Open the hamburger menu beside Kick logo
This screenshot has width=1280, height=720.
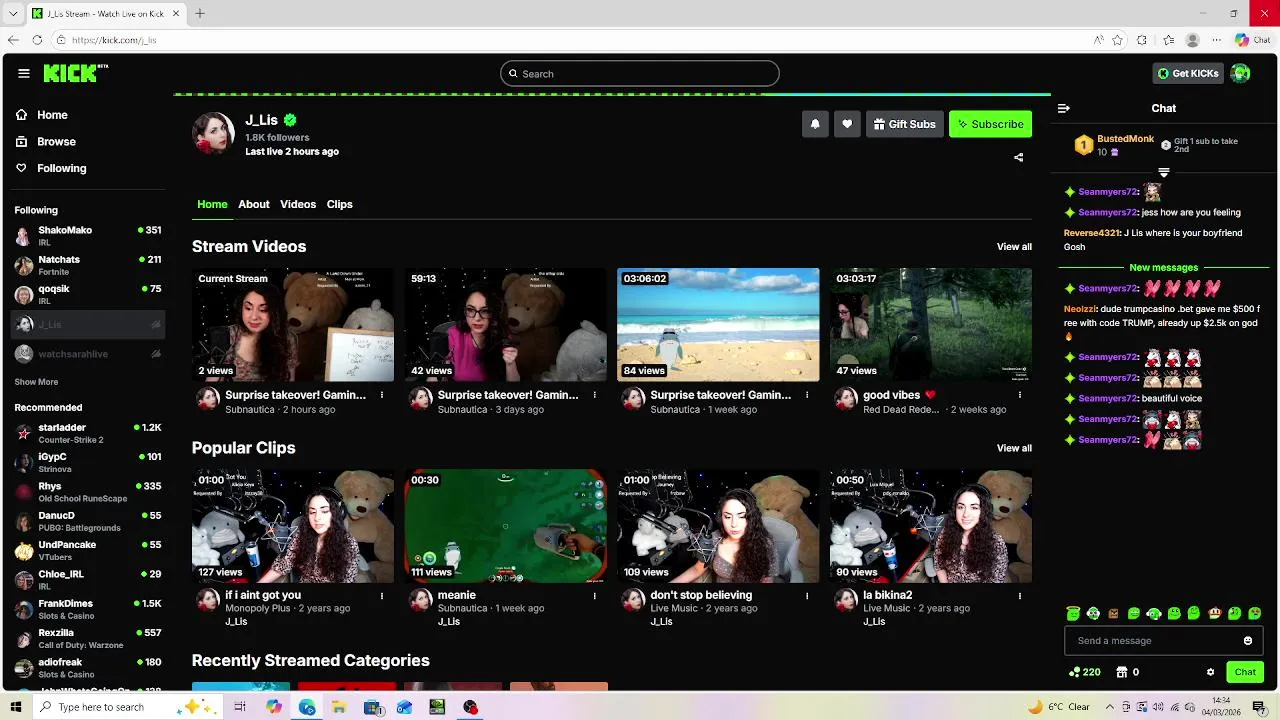(x=23, y=73)
